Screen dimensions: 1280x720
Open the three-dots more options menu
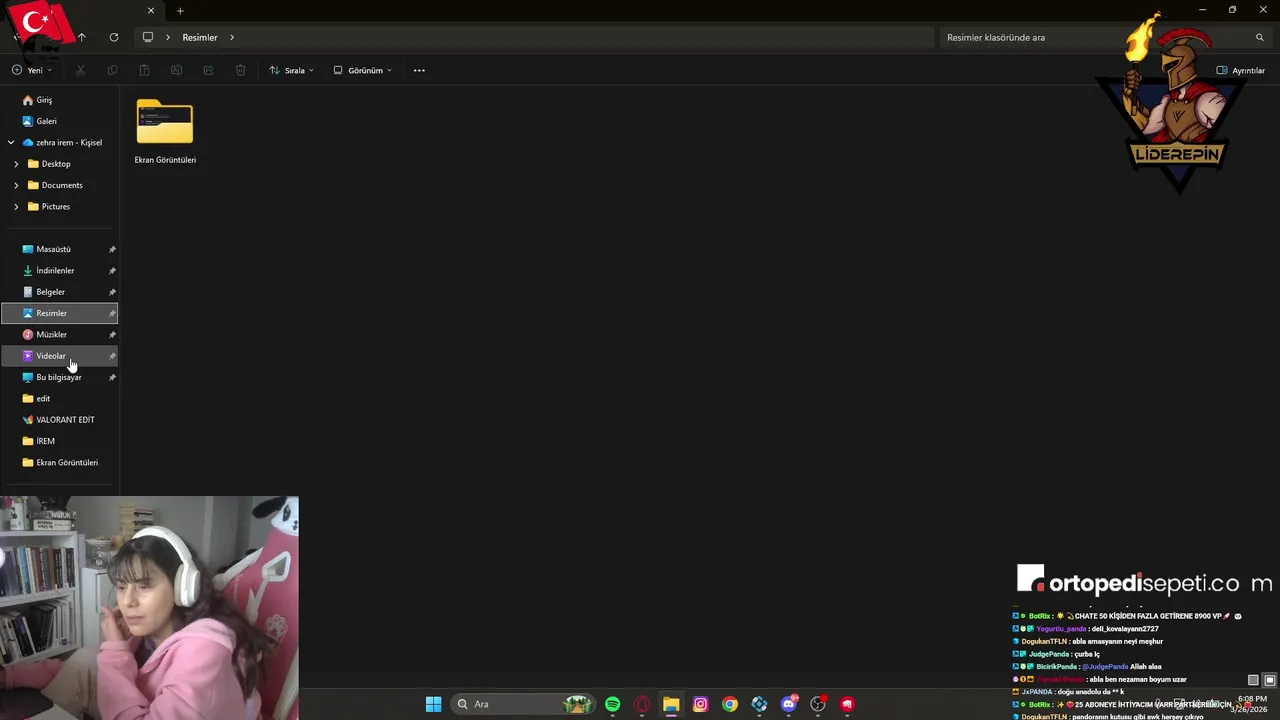pos(419,70)
